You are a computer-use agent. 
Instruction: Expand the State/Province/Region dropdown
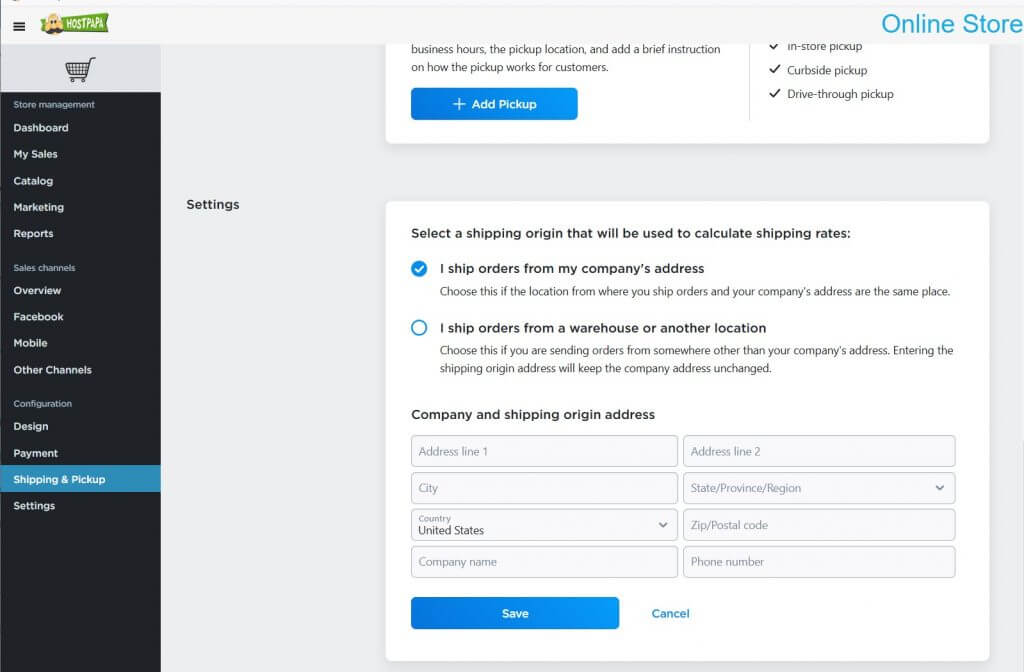coord(939,488)
